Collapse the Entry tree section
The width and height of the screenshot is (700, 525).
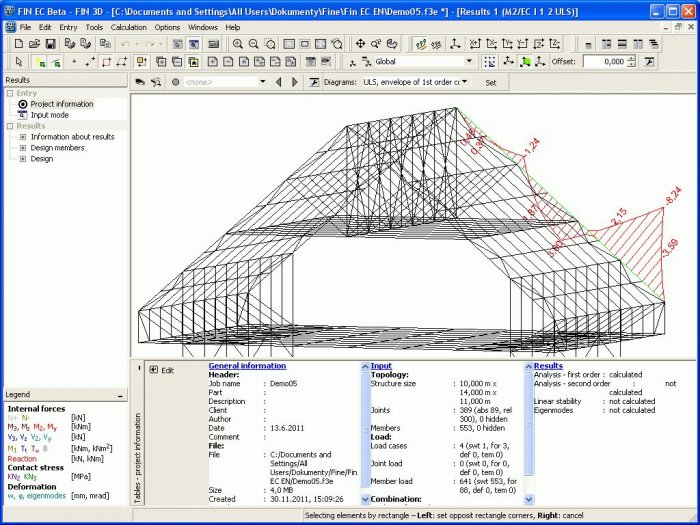9,93
